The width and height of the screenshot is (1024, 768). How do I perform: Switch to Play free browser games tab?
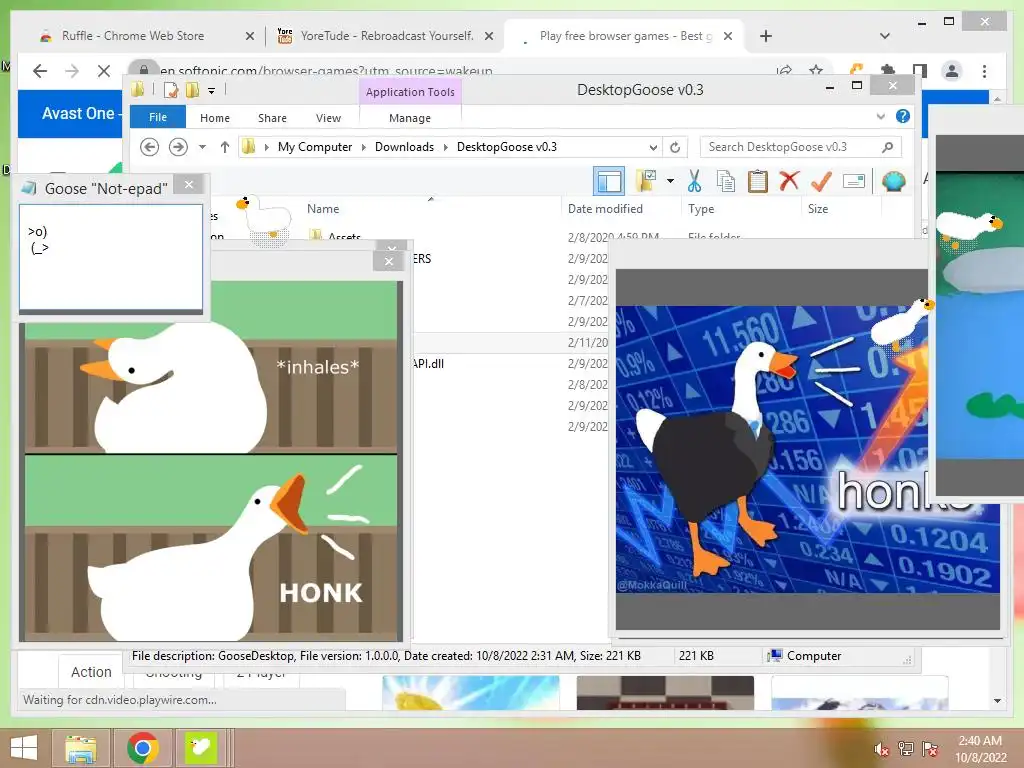click(625, 36)
